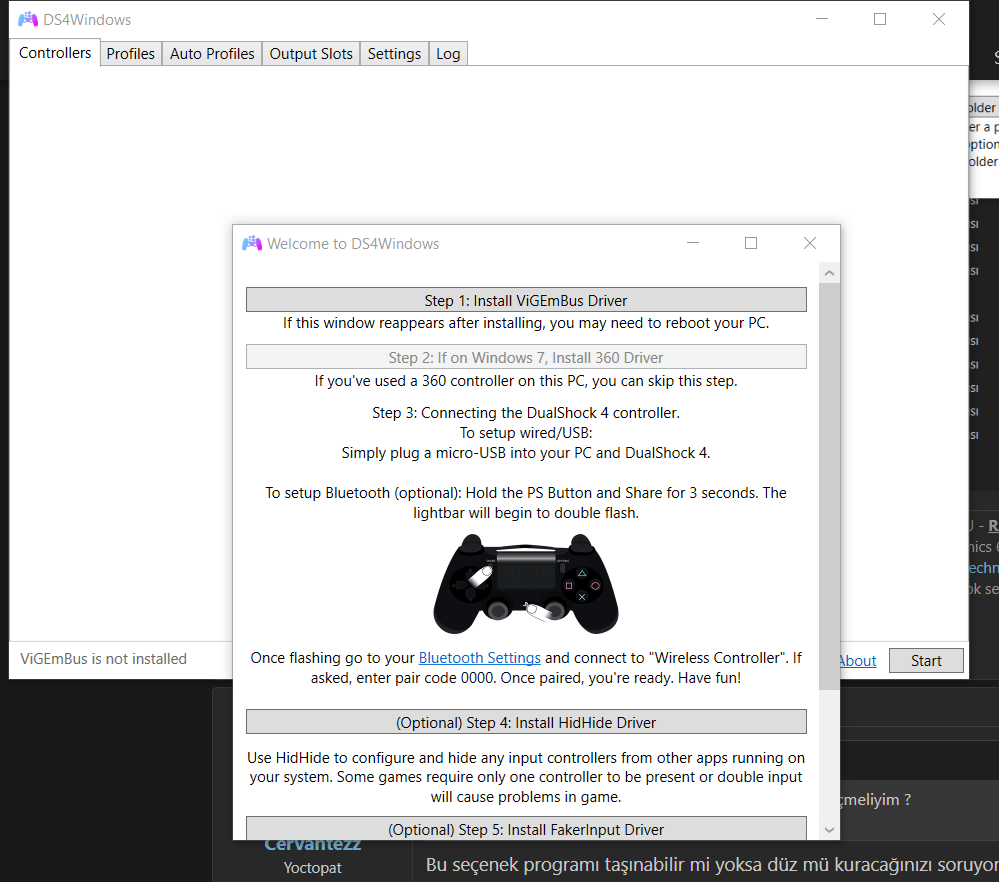This screenshot has width=999, height=882.
Task: Open the Settings tab
Action: 394,54
